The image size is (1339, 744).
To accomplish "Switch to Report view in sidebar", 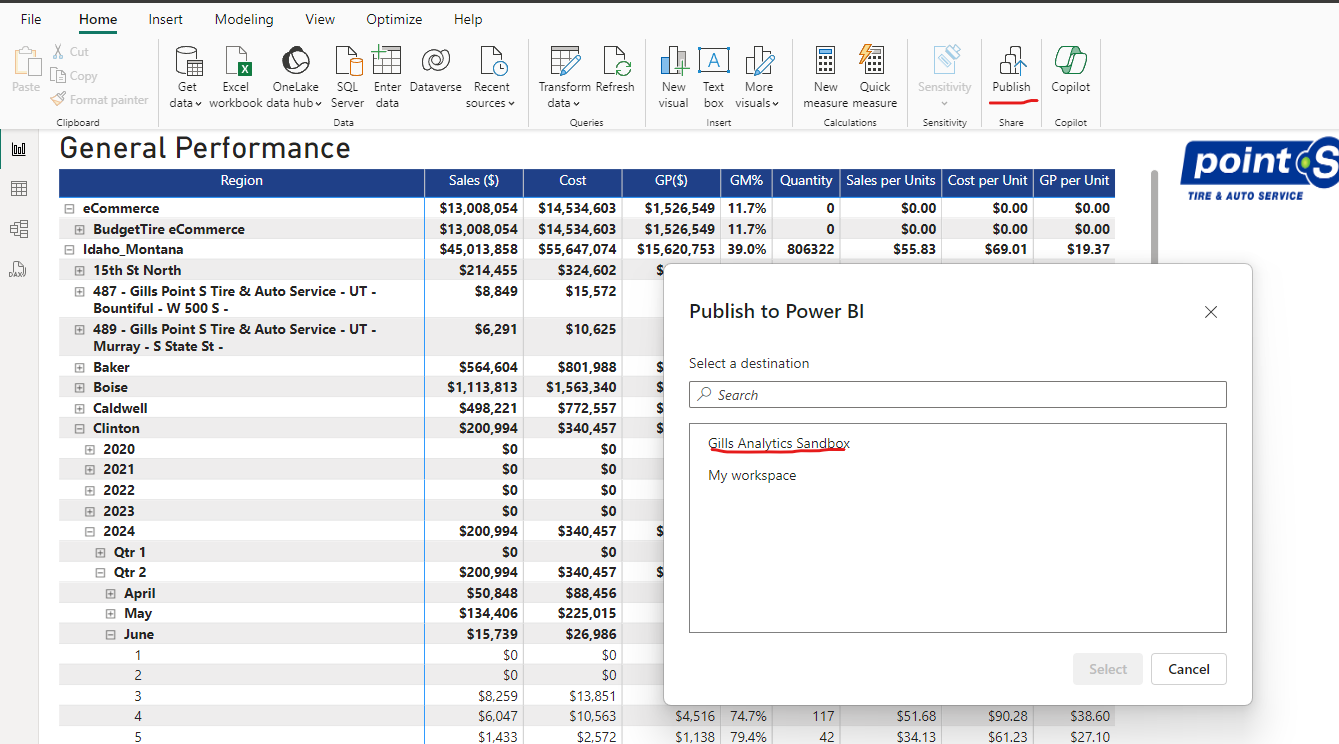I will [x=19, y=149].
